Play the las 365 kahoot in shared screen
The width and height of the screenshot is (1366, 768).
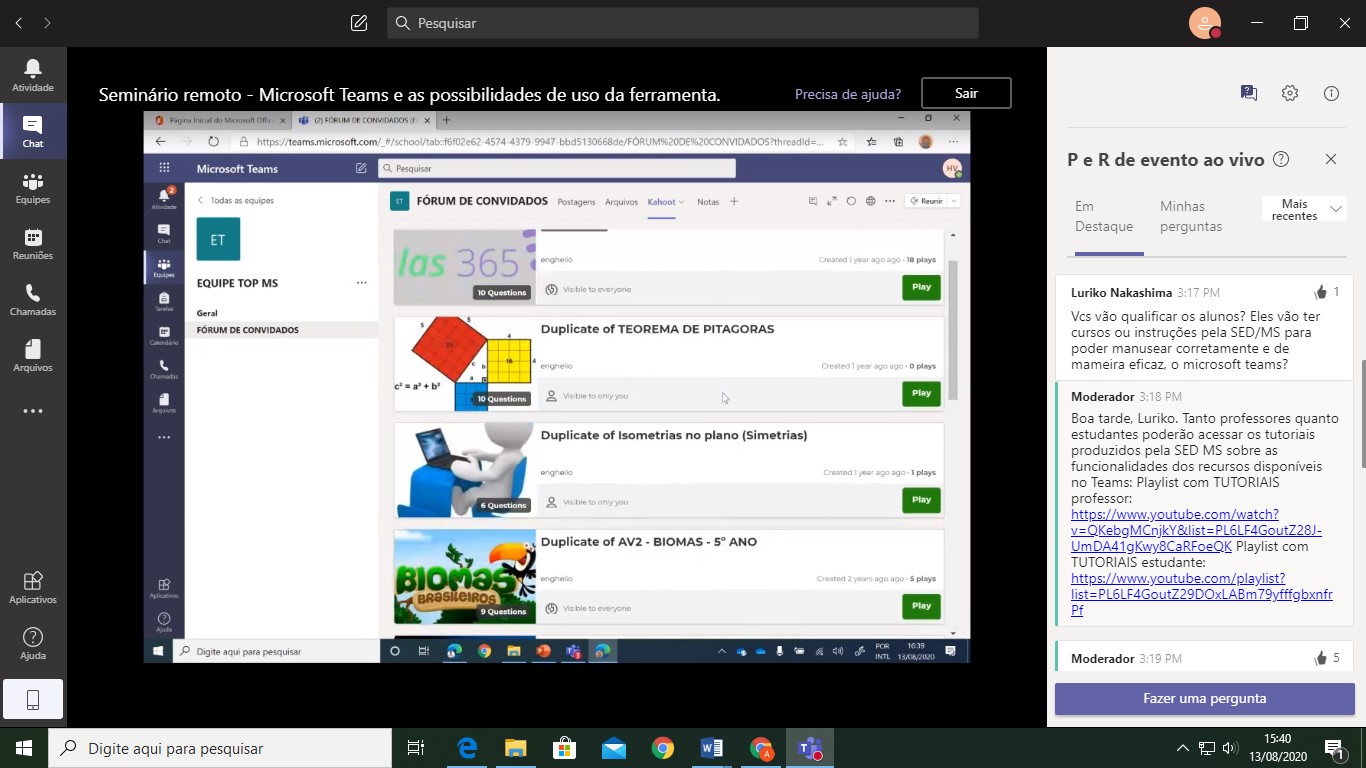click(921, 287)
